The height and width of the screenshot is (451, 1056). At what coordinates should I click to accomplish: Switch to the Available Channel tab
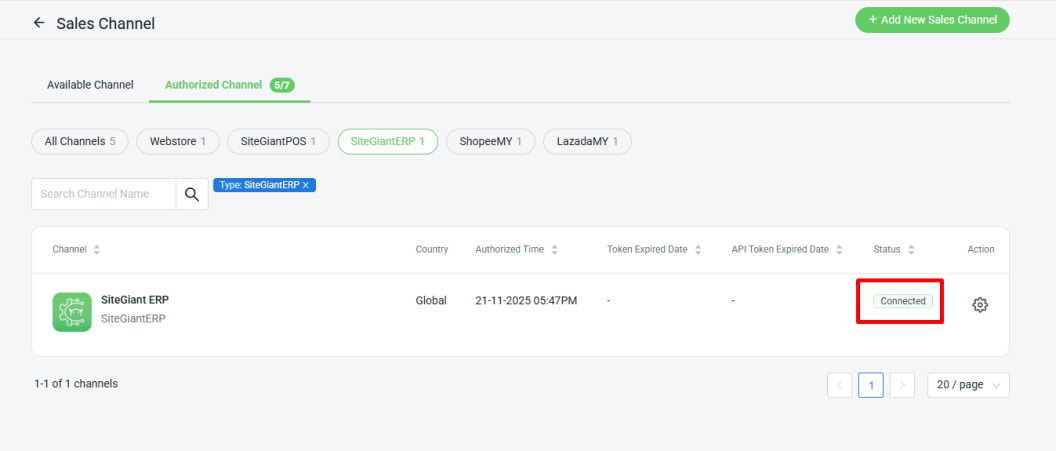tap(90, 85)
